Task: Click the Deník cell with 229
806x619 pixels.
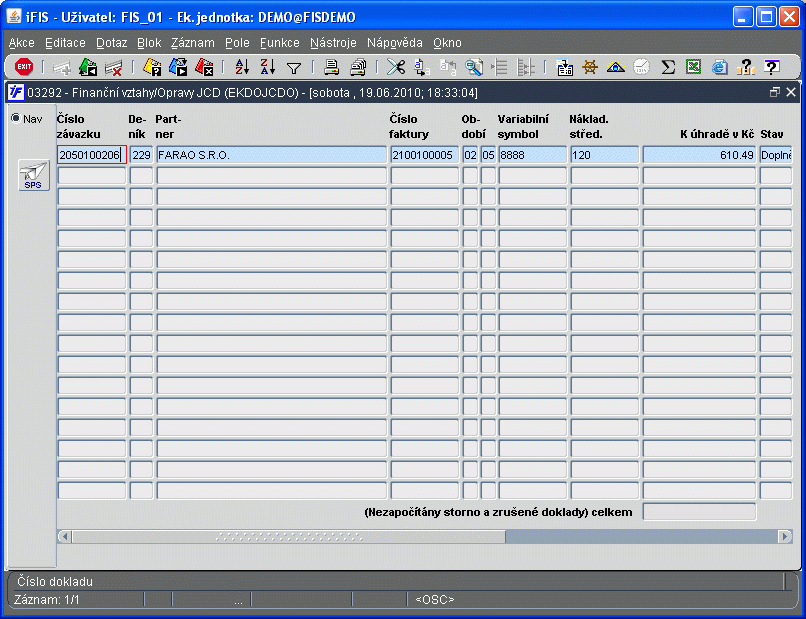Action: point(141,155)
